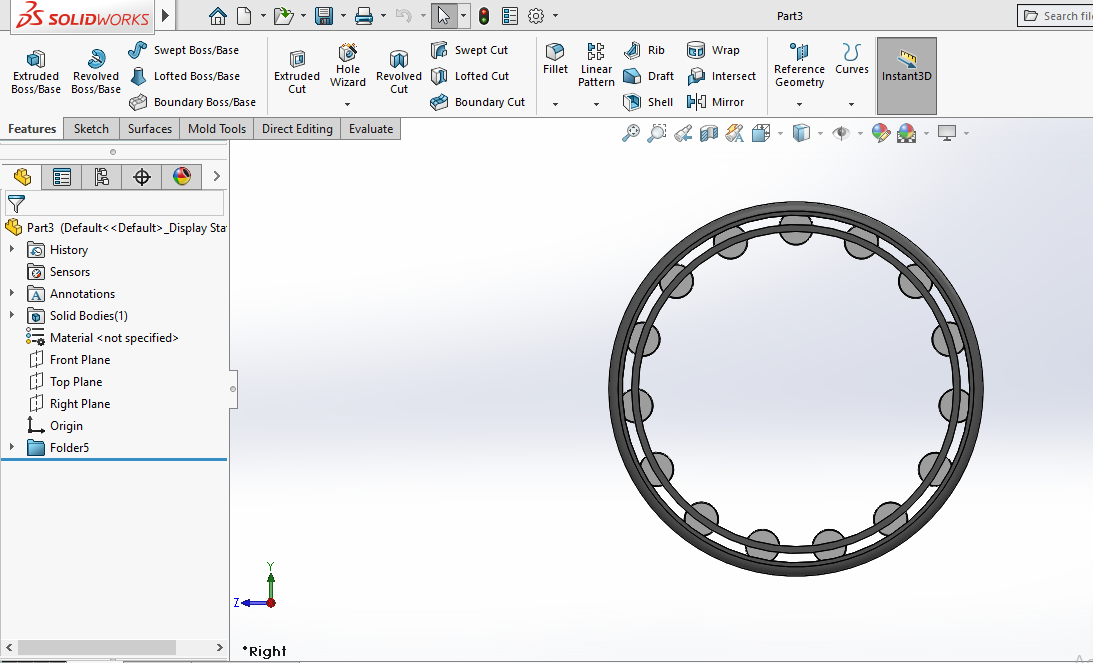Open Reference Geometry

[800, 66]
